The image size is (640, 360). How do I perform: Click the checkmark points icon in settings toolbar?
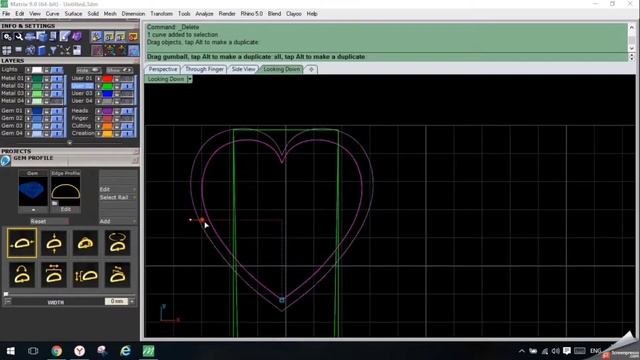[65, 50]
